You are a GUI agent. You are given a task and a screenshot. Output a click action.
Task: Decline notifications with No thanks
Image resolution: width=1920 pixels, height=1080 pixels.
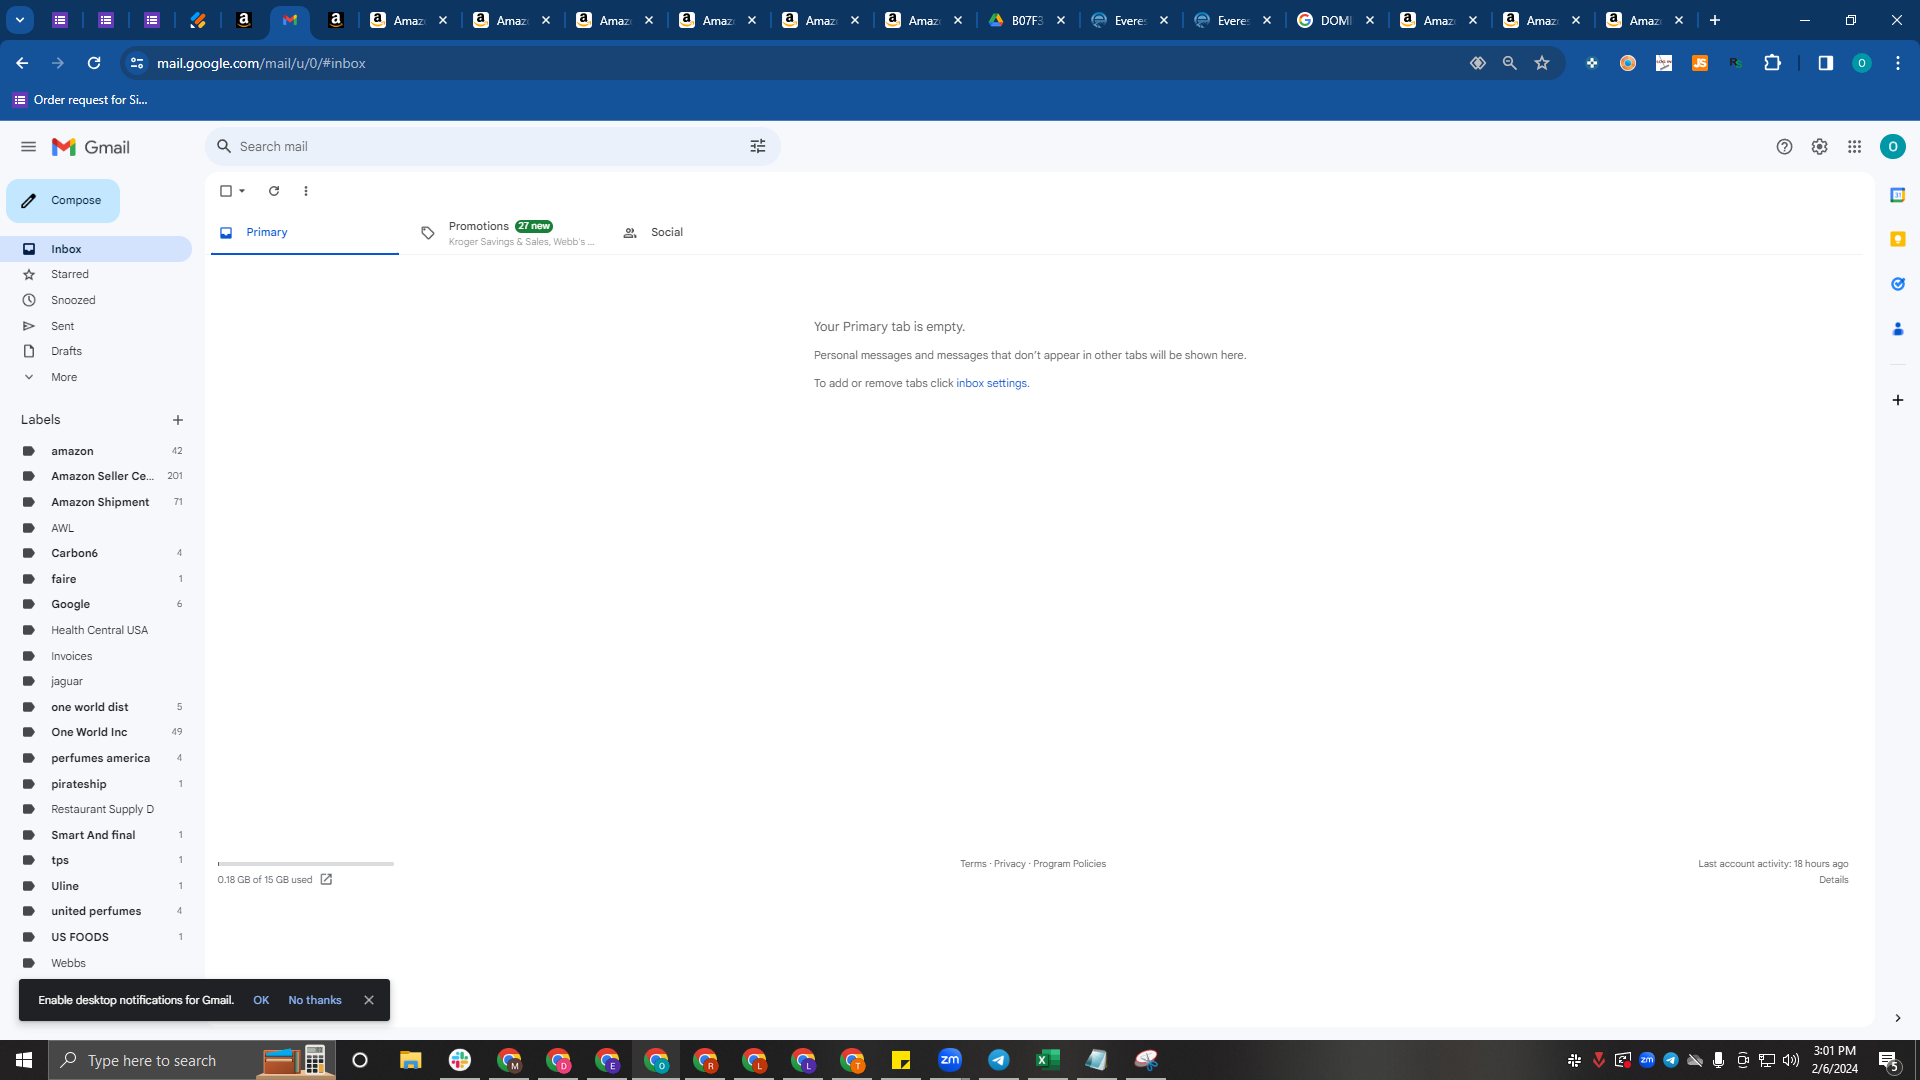(315, 1000)
